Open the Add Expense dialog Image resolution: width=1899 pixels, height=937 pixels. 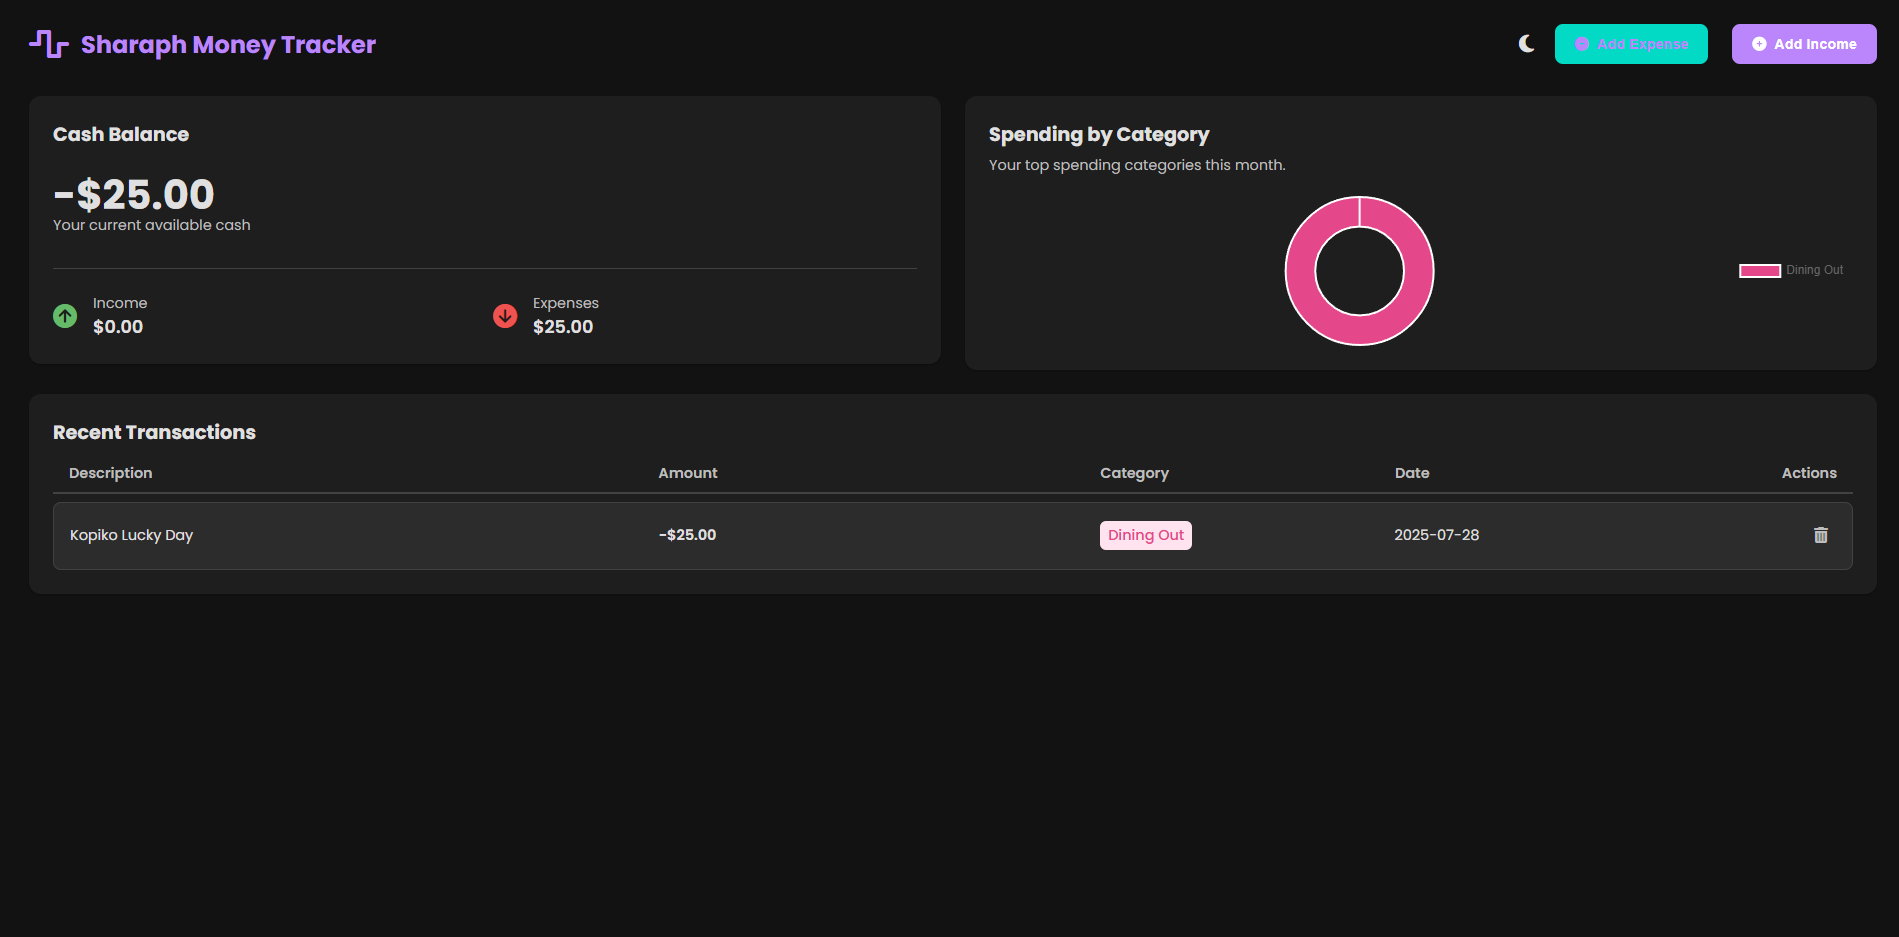pyautogui.click(x=1631, y=44)
